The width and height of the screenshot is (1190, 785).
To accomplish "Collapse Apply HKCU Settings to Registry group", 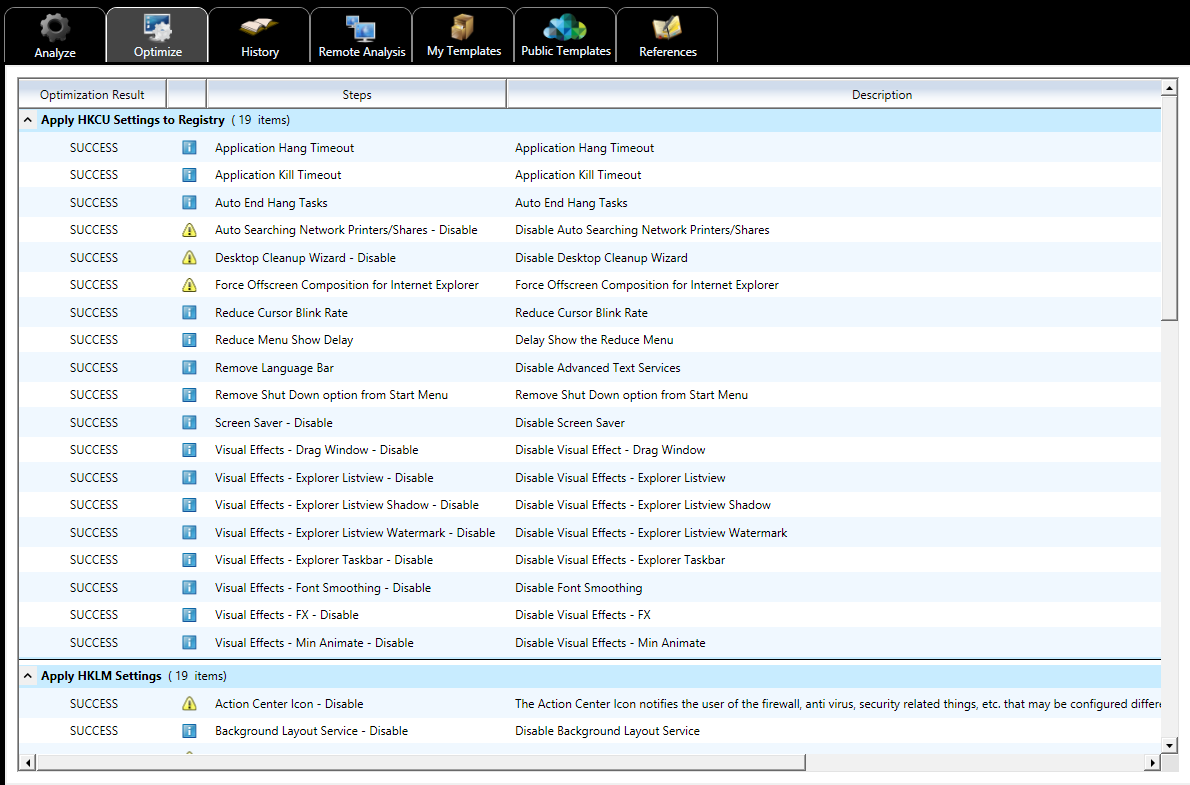I will tap(27, 120).
